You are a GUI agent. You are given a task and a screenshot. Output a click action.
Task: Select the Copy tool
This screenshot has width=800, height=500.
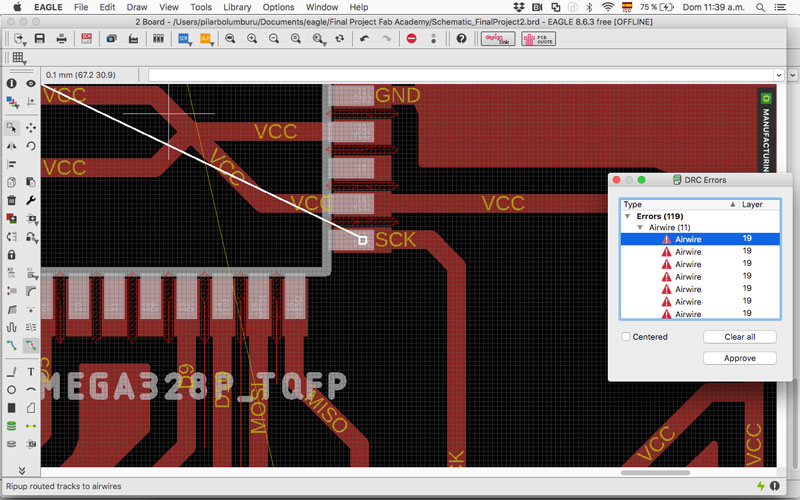[11, 182]
